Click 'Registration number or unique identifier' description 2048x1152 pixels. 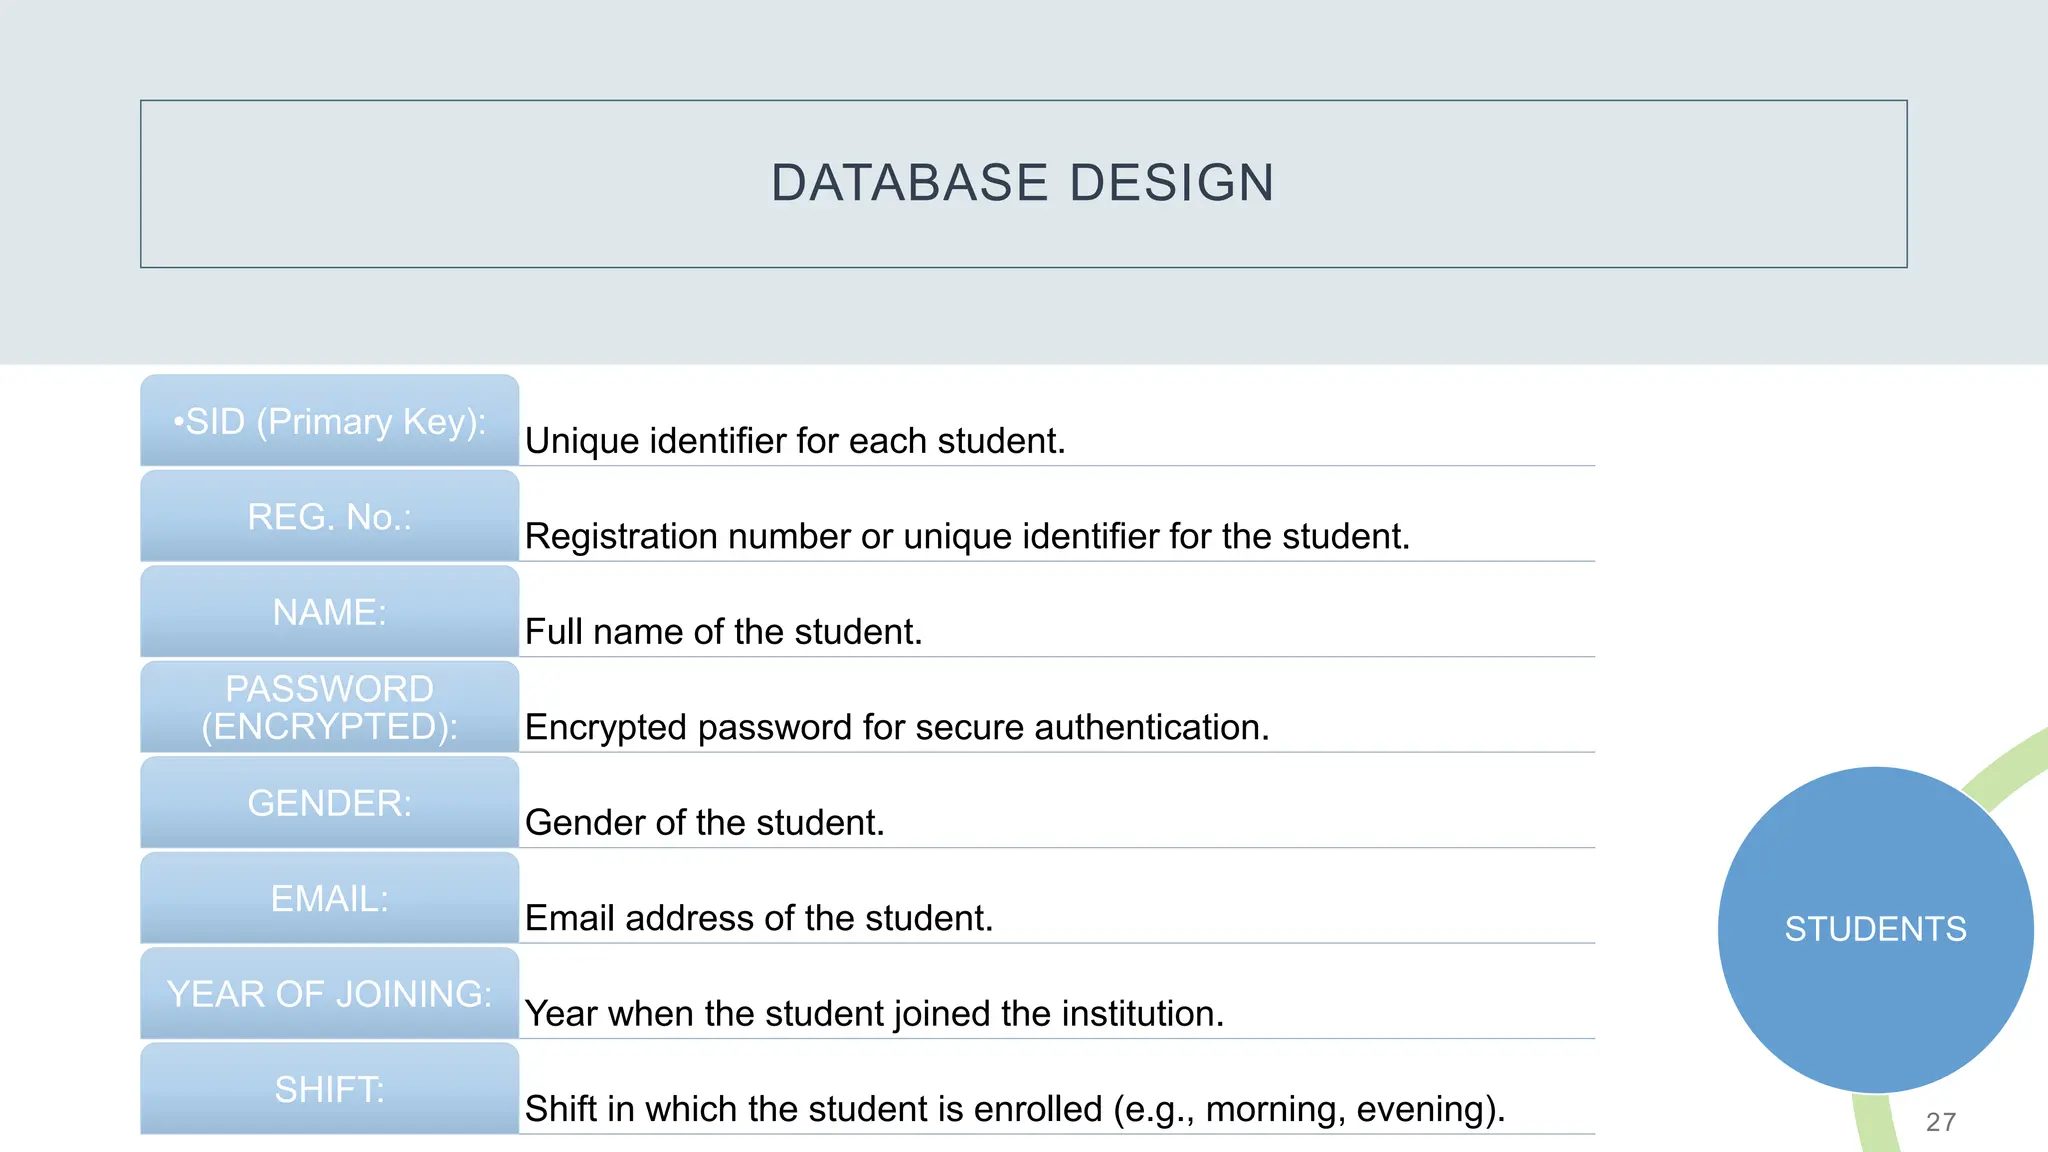pos(967,537)
